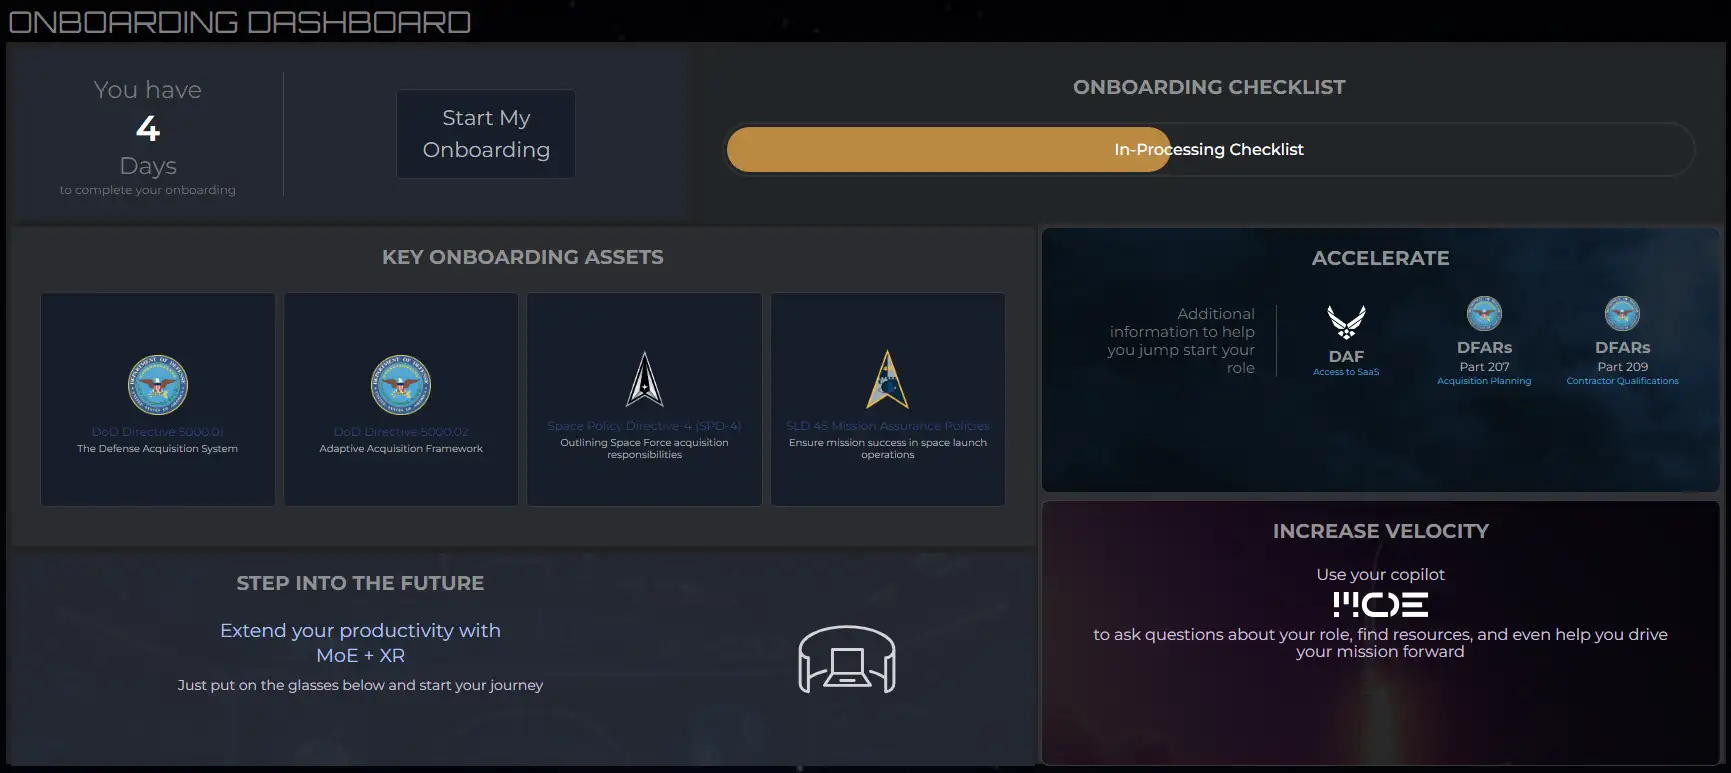This screenshot has width=1731, height=773.
Task: Click the 'DFARs Part 207' heading text
Action: 1484,356
